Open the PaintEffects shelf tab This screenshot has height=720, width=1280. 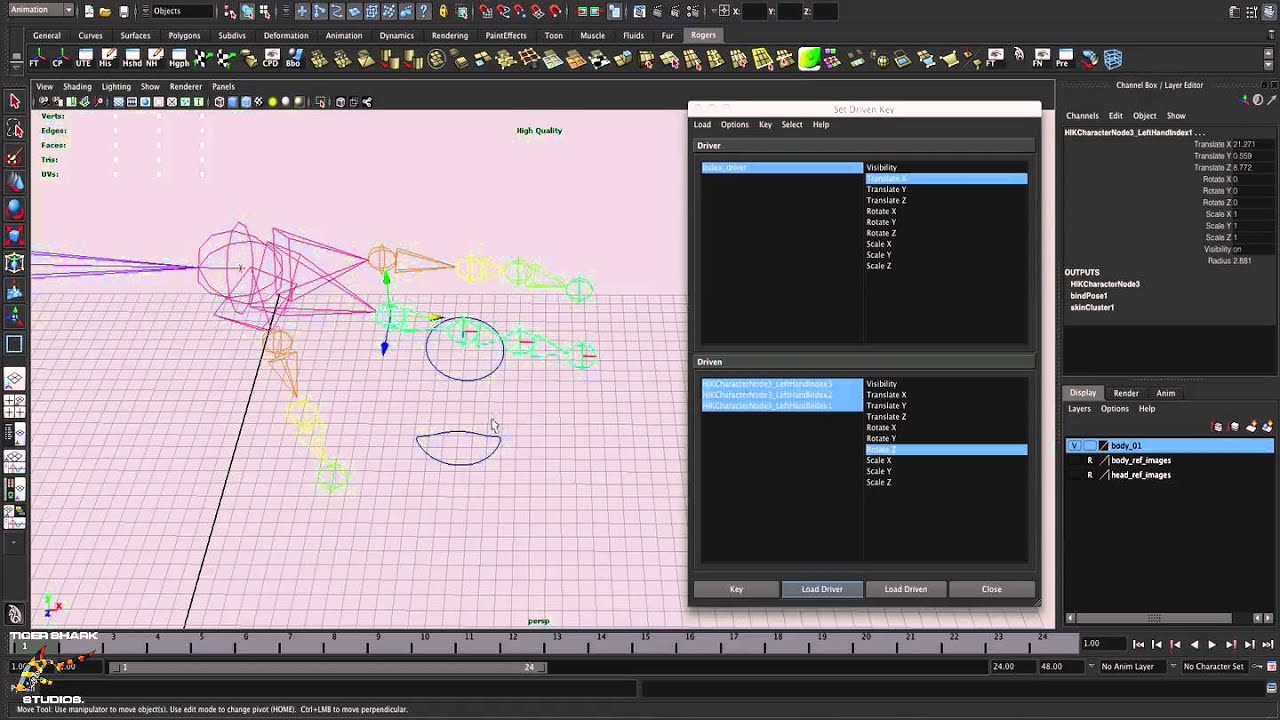pyautogui.click(x=506, y=35)
